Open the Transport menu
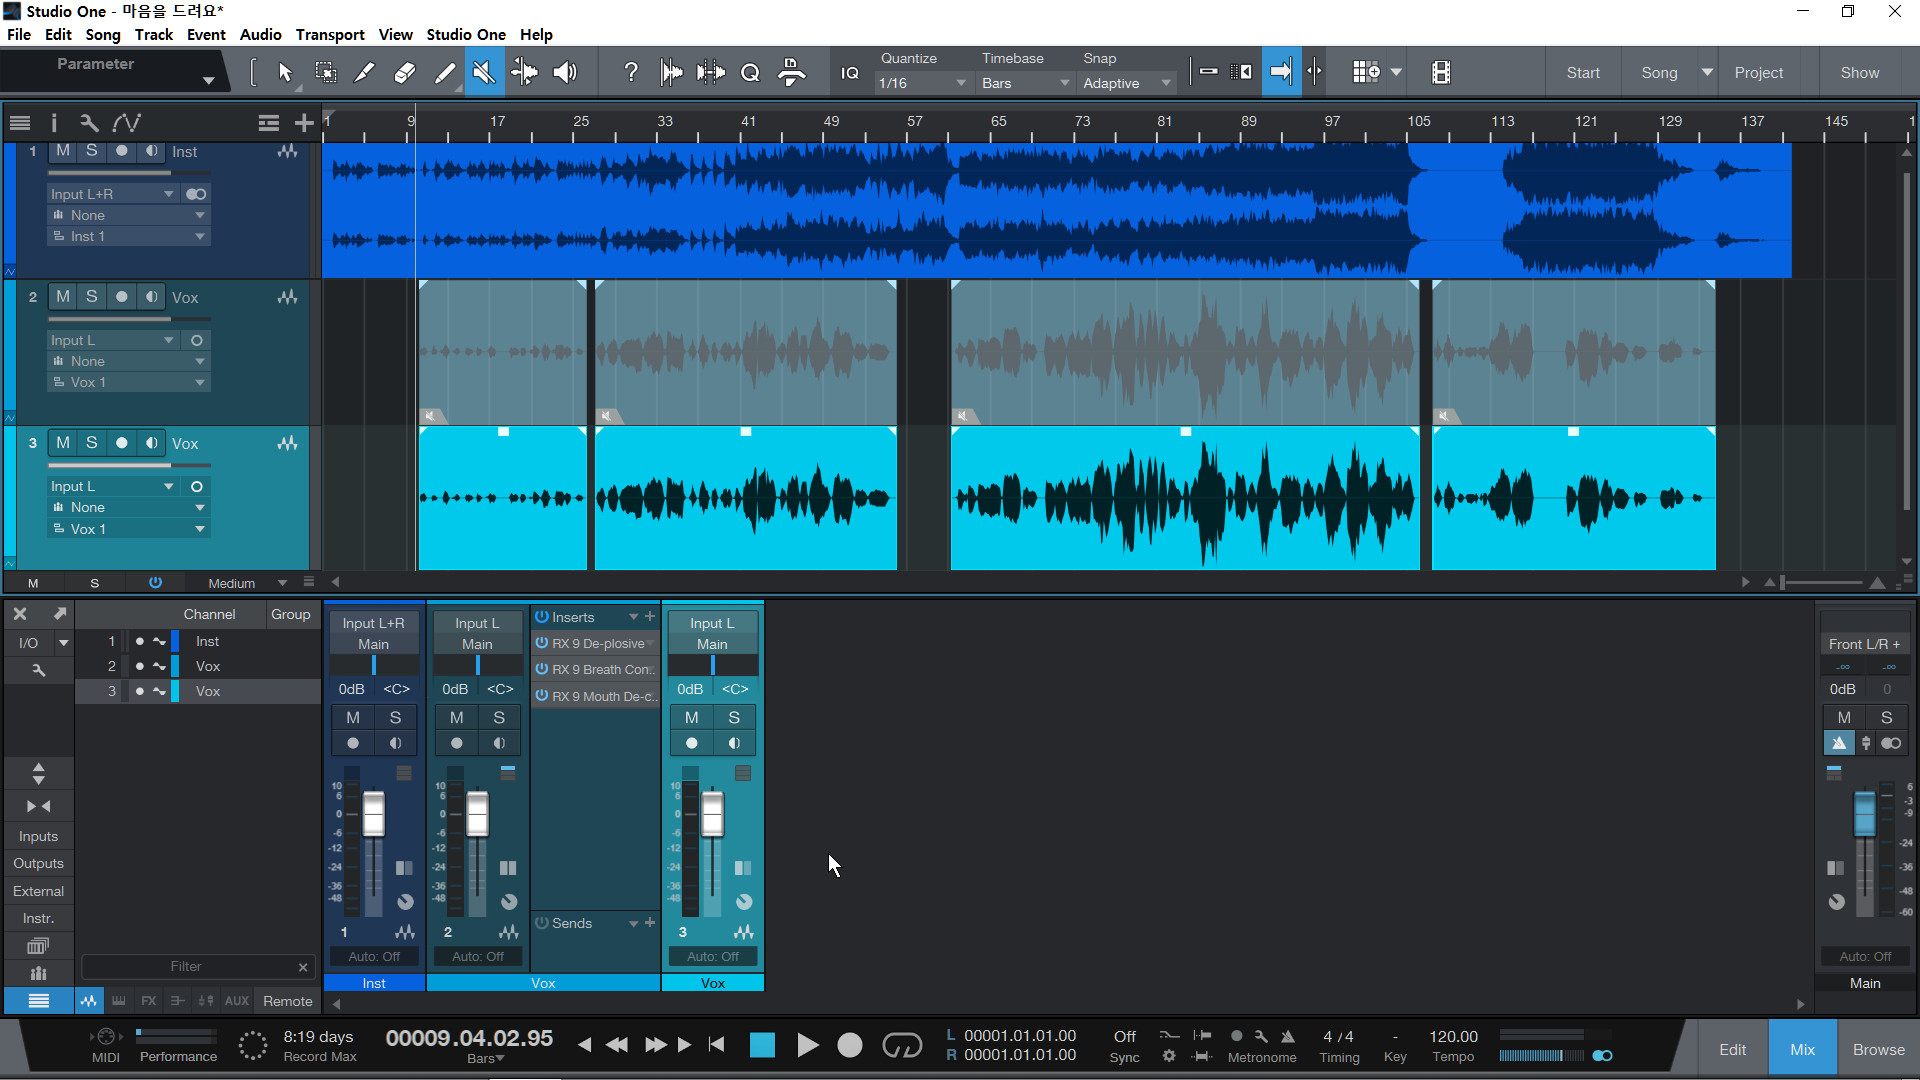 [329, 34]
